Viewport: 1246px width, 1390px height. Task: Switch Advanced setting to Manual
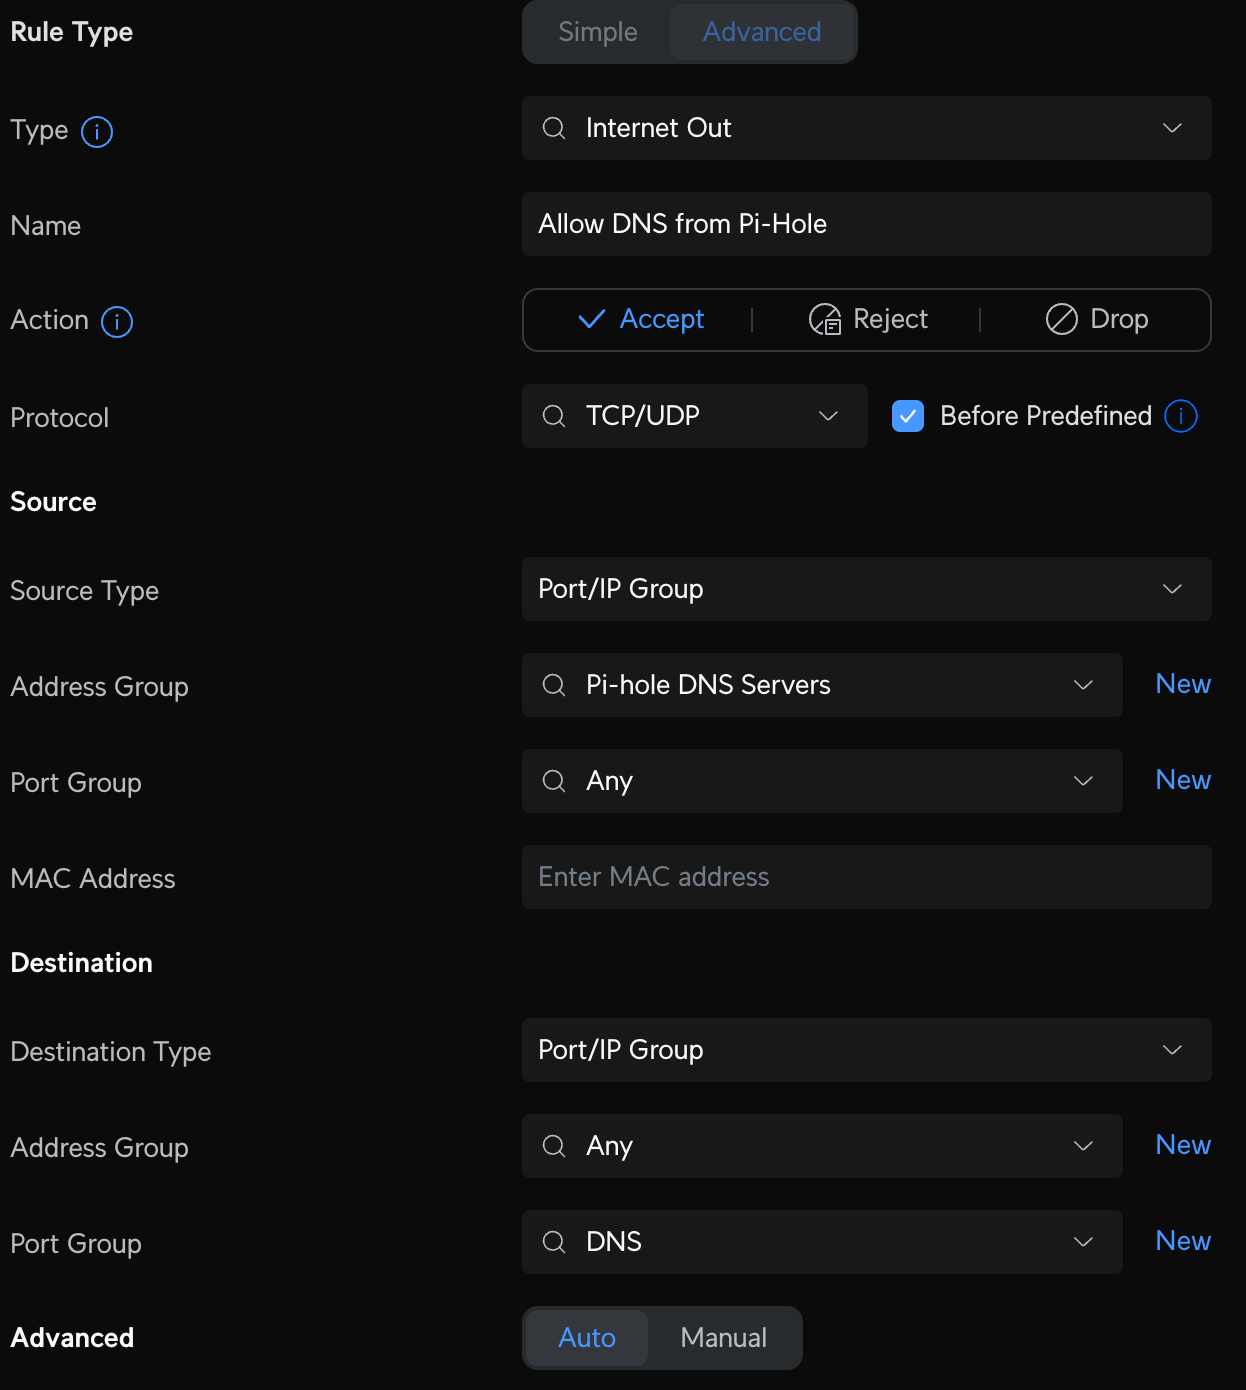[x=723, y=1338]
